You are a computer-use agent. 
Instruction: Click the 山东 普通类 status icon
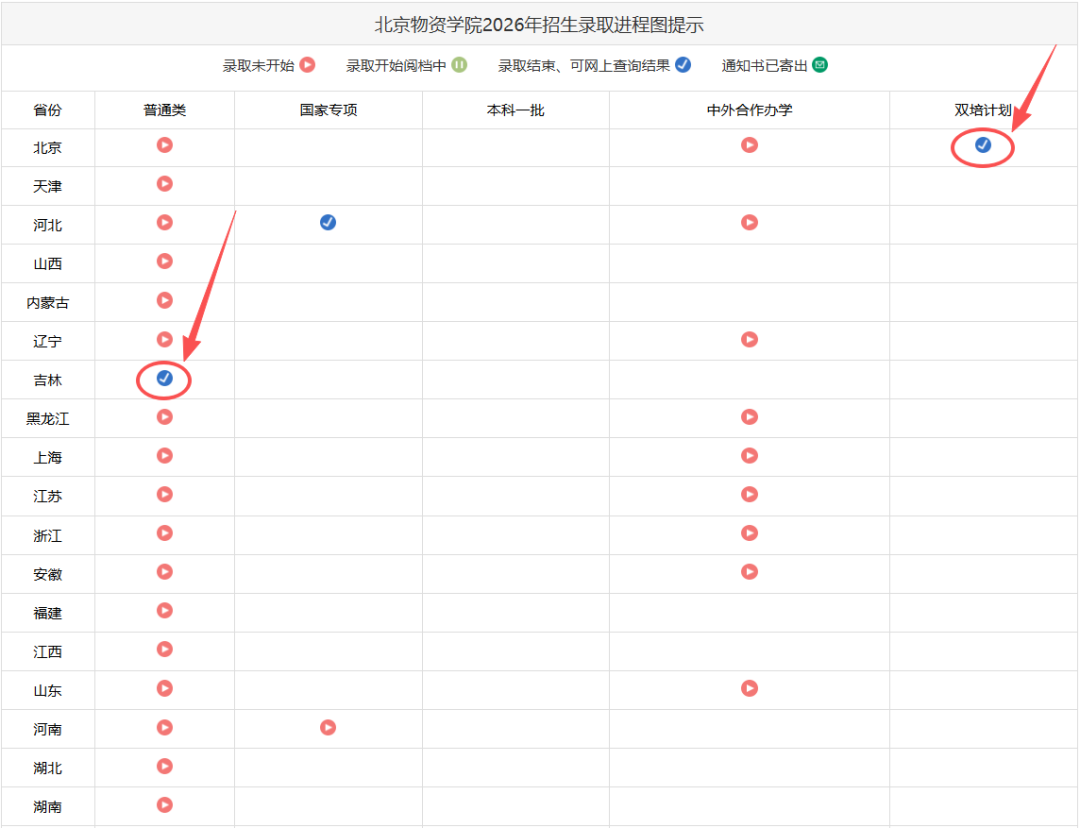(165, 688)
